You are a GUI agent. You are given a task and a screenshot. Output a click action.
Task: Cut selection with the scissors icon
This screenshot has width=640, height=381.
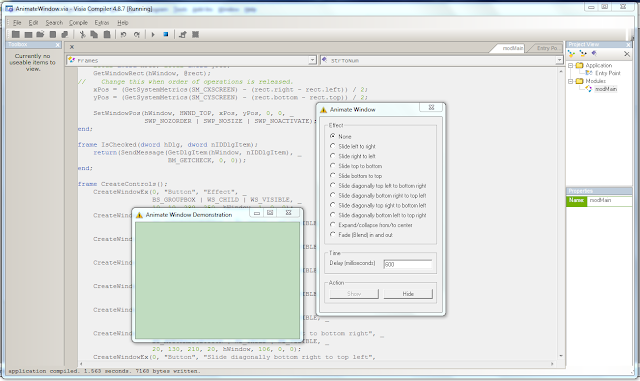pyautogui.click(x=82, y=35)
